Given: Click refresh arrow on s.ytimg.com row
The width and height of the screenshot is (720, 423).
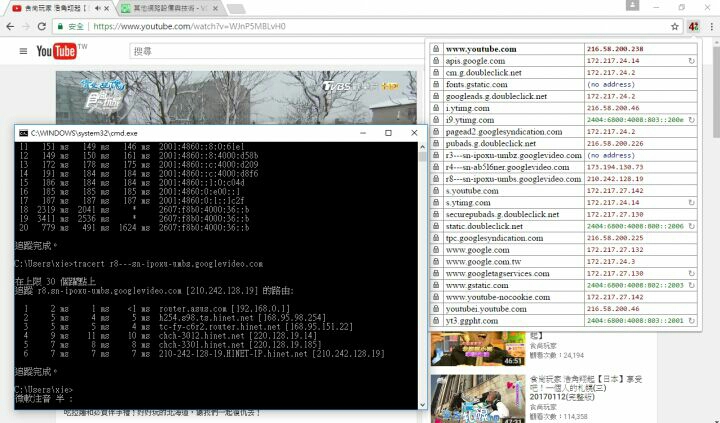Looking at the screenshot, I should [x=692, y=203].
